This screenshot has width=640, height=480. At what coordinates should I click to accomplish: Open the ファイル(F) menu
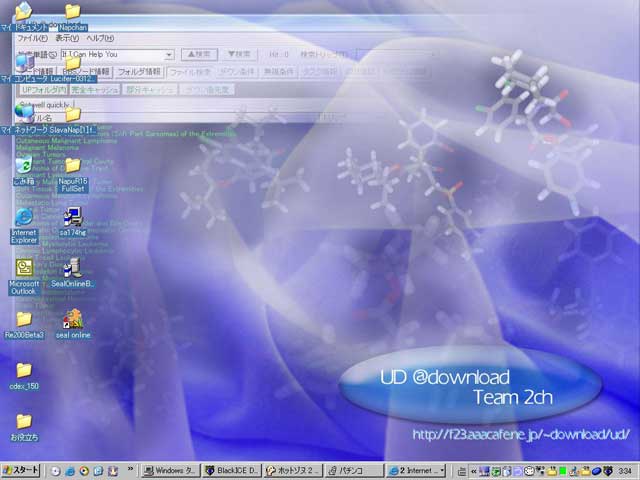(32, 38)
